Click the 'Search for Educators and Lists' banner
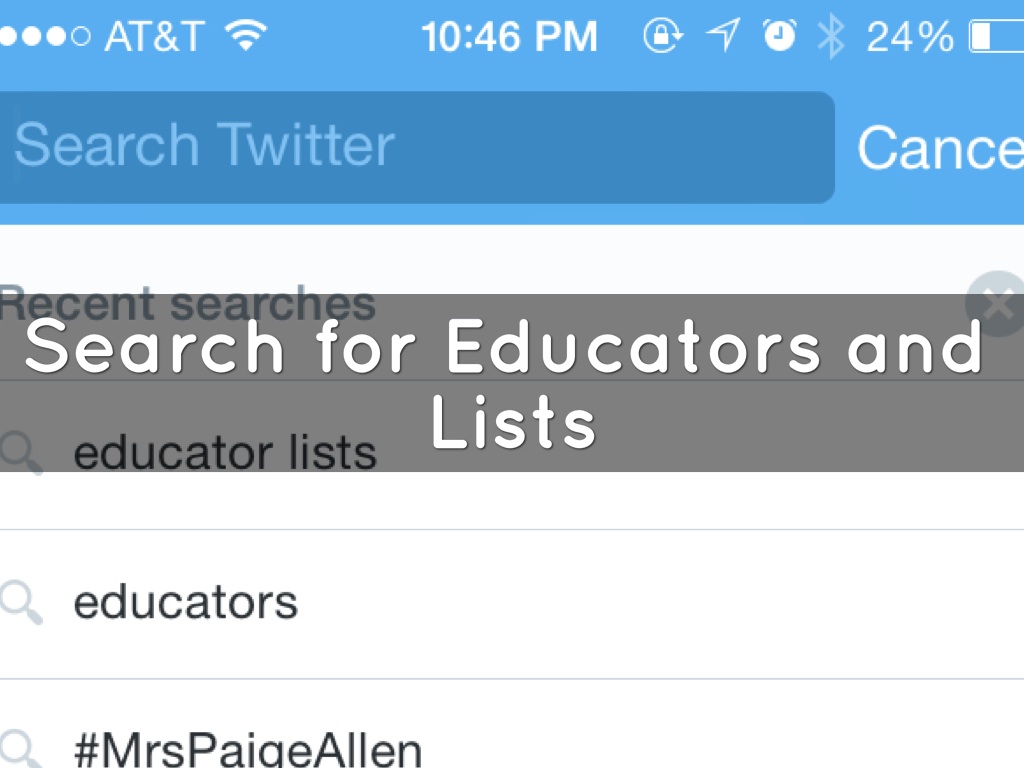The image size is (1024, 768). pos(505,384)
